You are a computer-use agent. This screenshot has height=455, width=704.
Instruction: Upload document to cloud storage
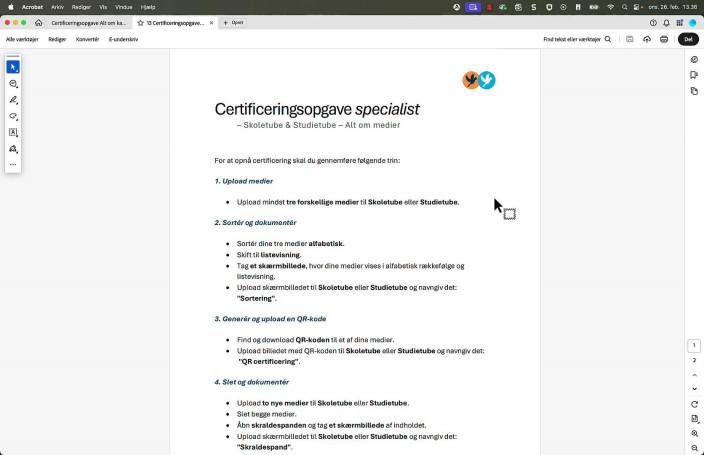click(x=647, y=39)
